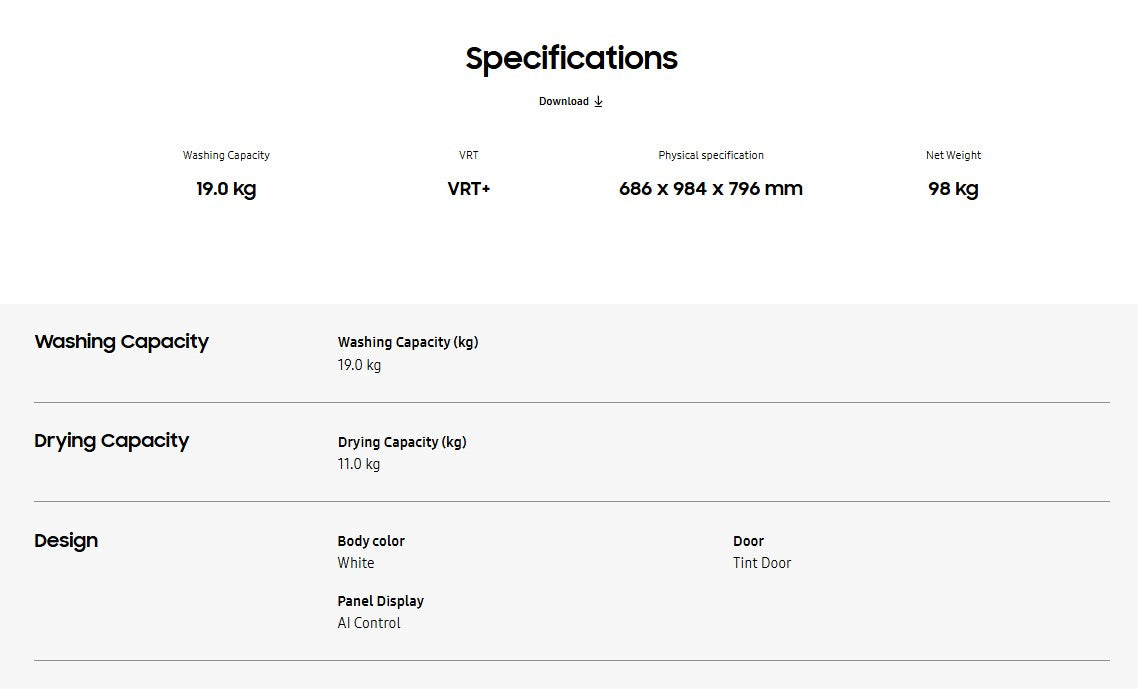
Task: Click the Download link text
Action: coord(564,101)
